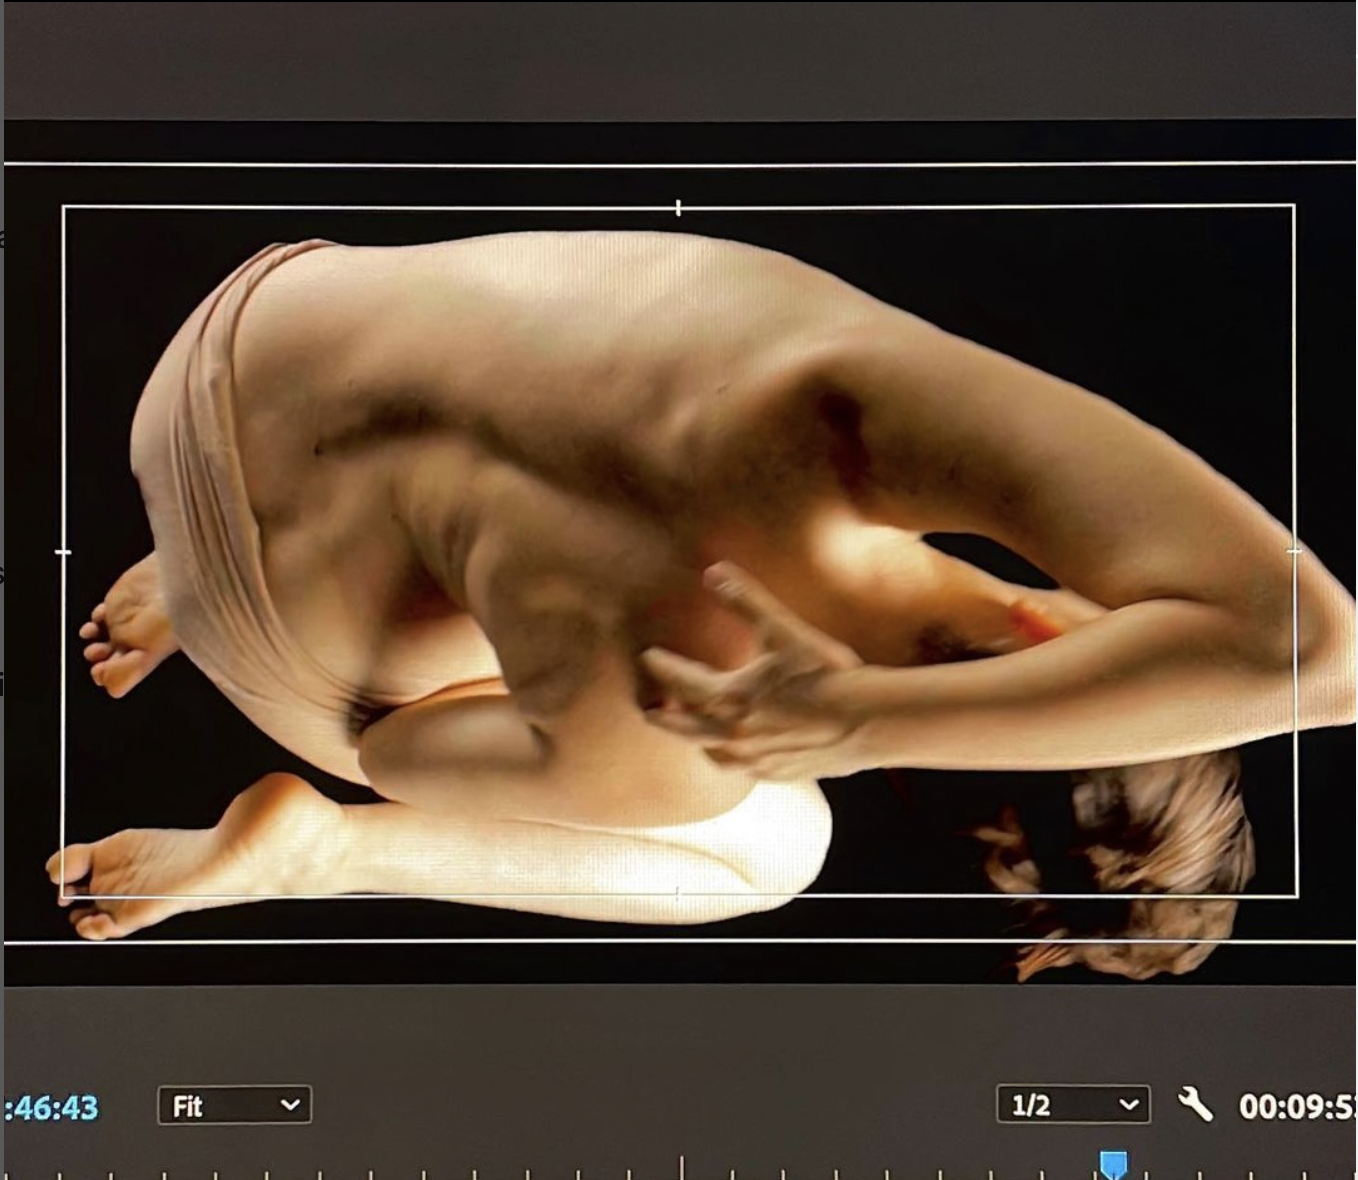Click the chevron arrow beside 1/2
Viewport: 1358px width, 1180px height.
[1129, 1105]
